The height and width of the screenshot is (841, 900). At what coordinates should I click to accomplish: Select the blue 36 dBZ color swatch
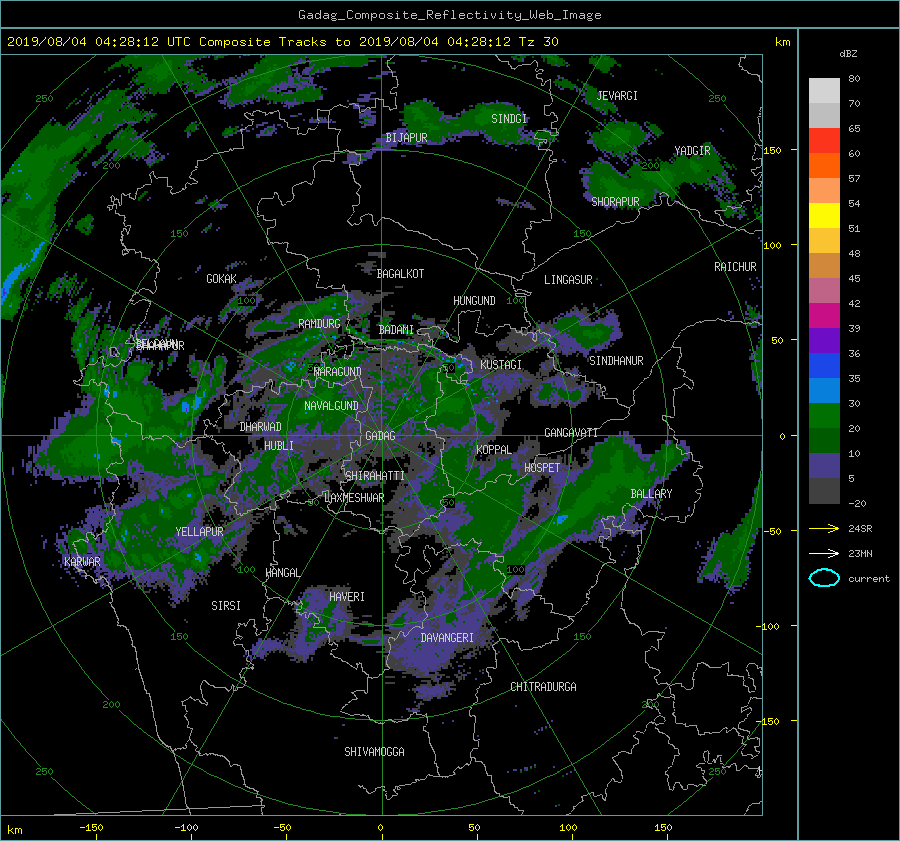coord(824,365)
